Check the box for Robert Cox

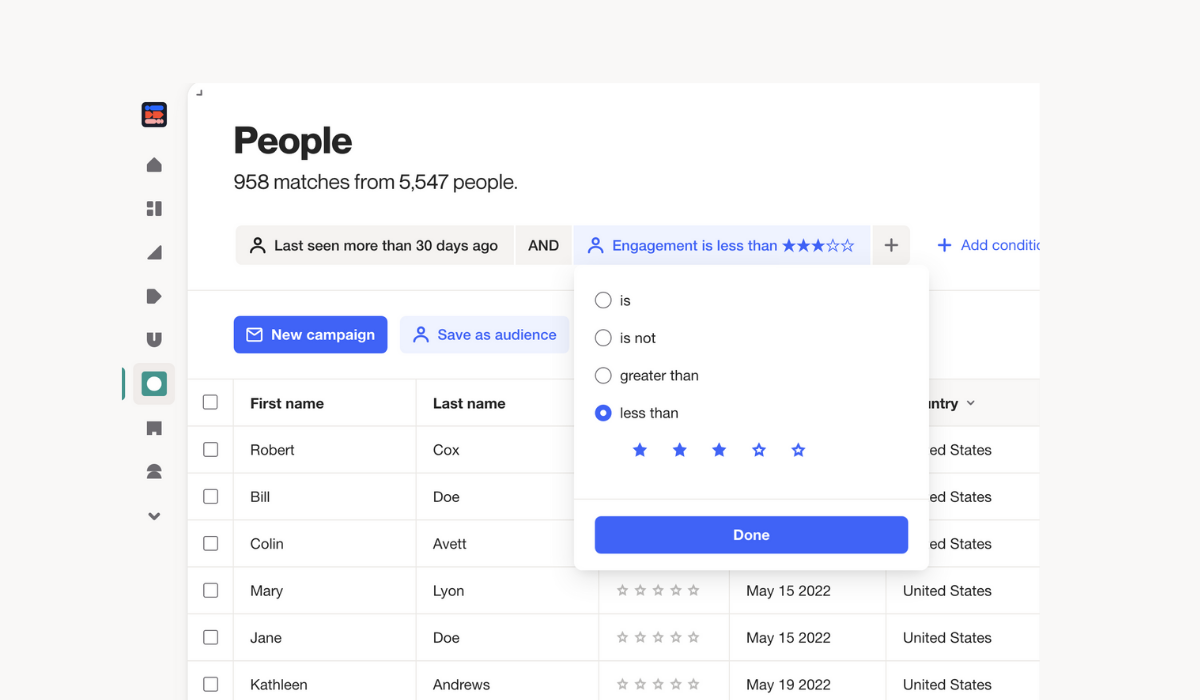pyautogui.click(x=210, y=450)
